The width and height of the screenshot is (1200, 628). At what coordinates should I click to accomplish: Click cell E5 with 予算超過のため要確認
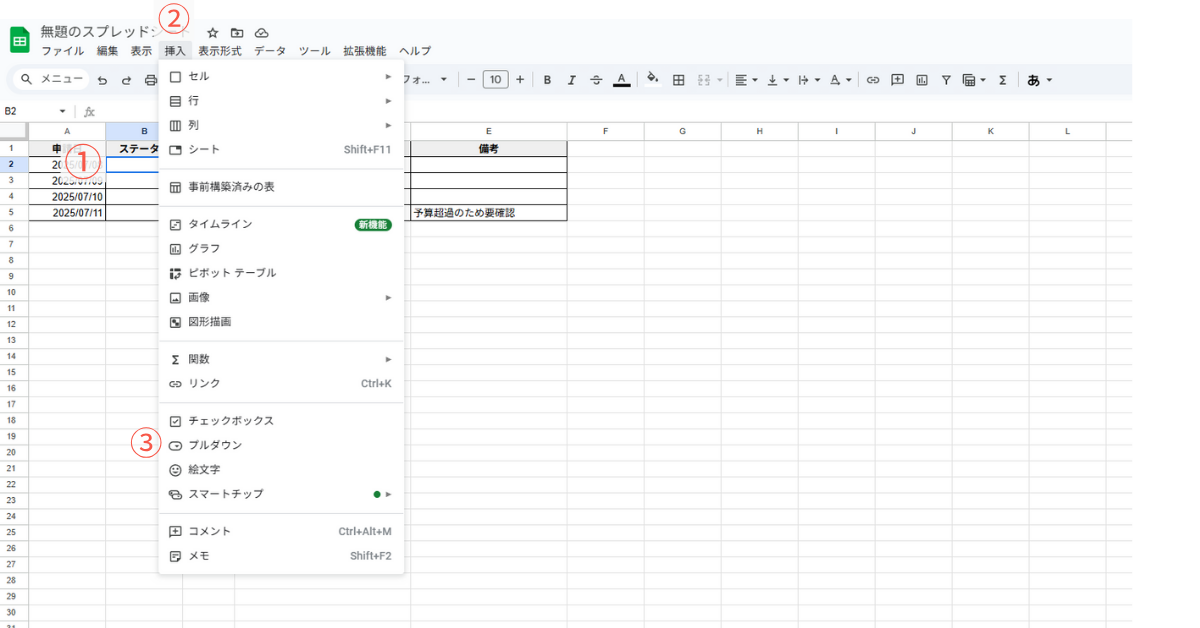[488, 213]
